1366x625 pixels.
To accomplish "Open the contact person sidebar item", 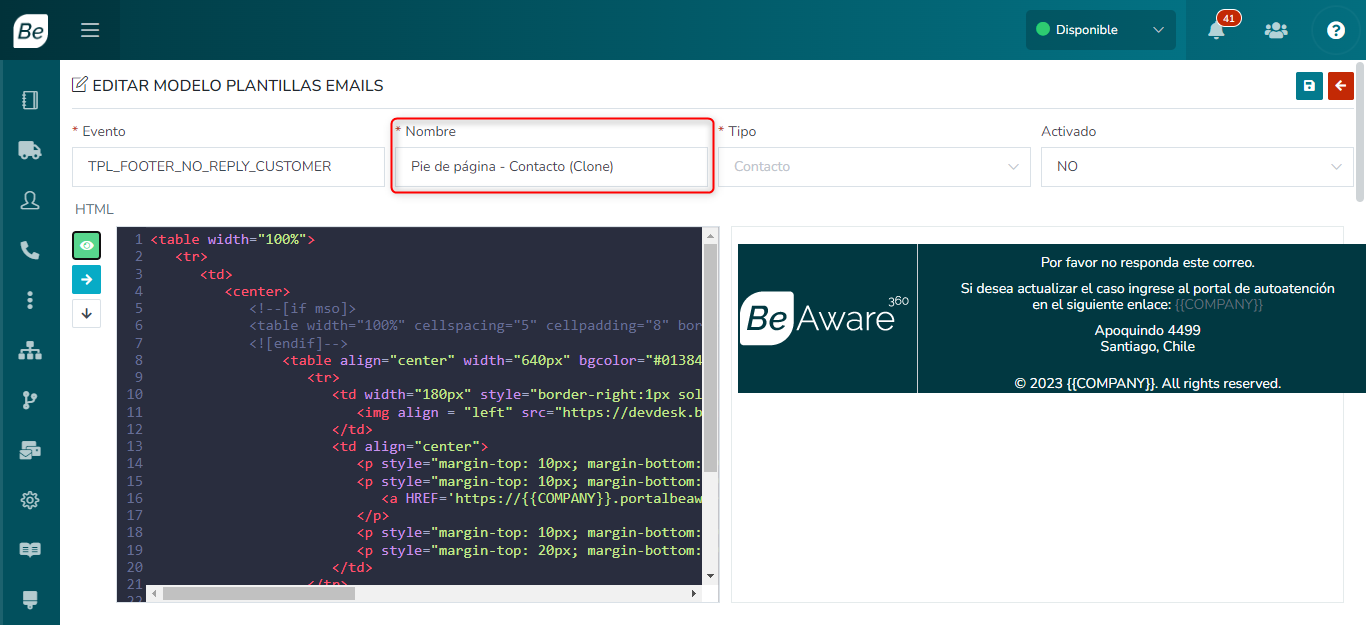I will 30,200.
